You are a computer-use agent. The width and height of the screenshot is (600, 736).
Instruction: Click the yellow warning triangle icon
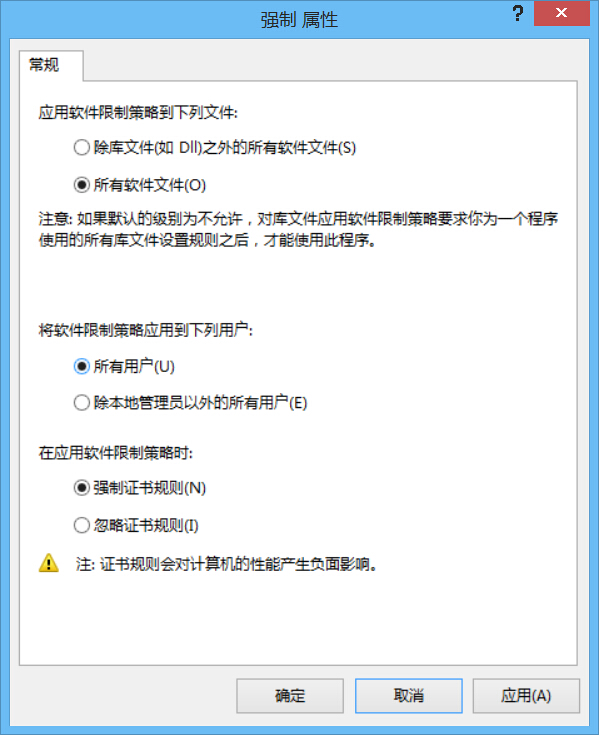click(49, 563)
